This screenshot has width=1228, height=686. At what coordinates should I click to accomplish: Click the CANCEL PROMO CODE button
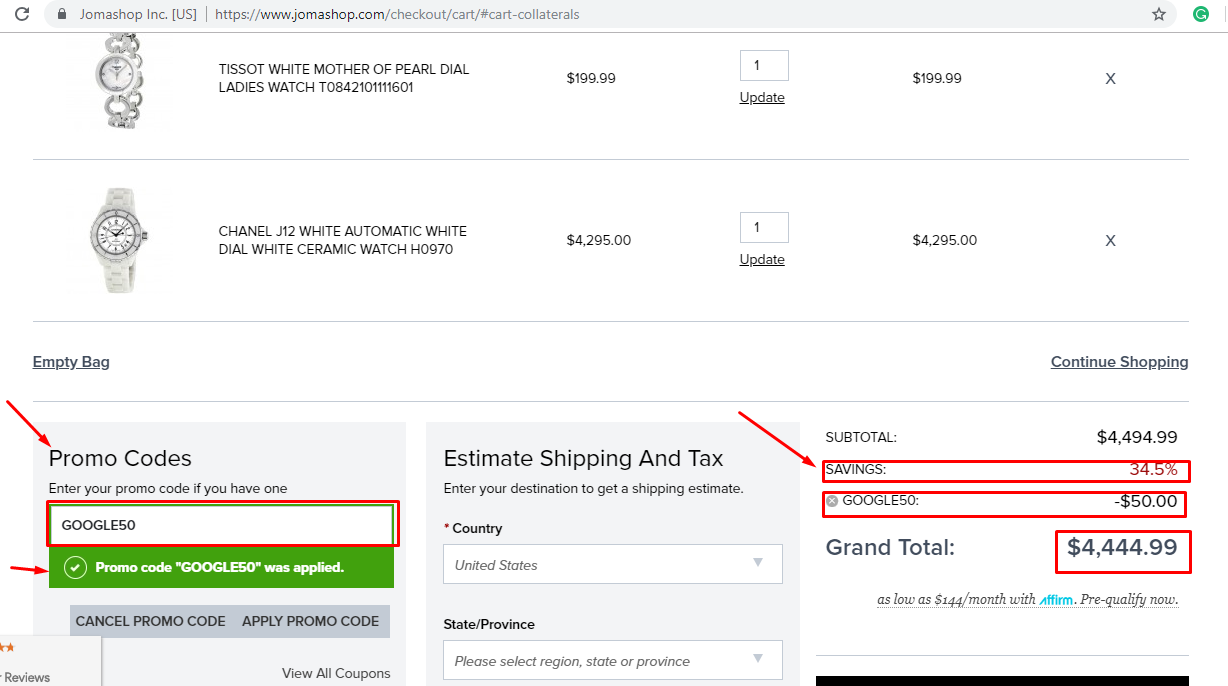(151, 621)
